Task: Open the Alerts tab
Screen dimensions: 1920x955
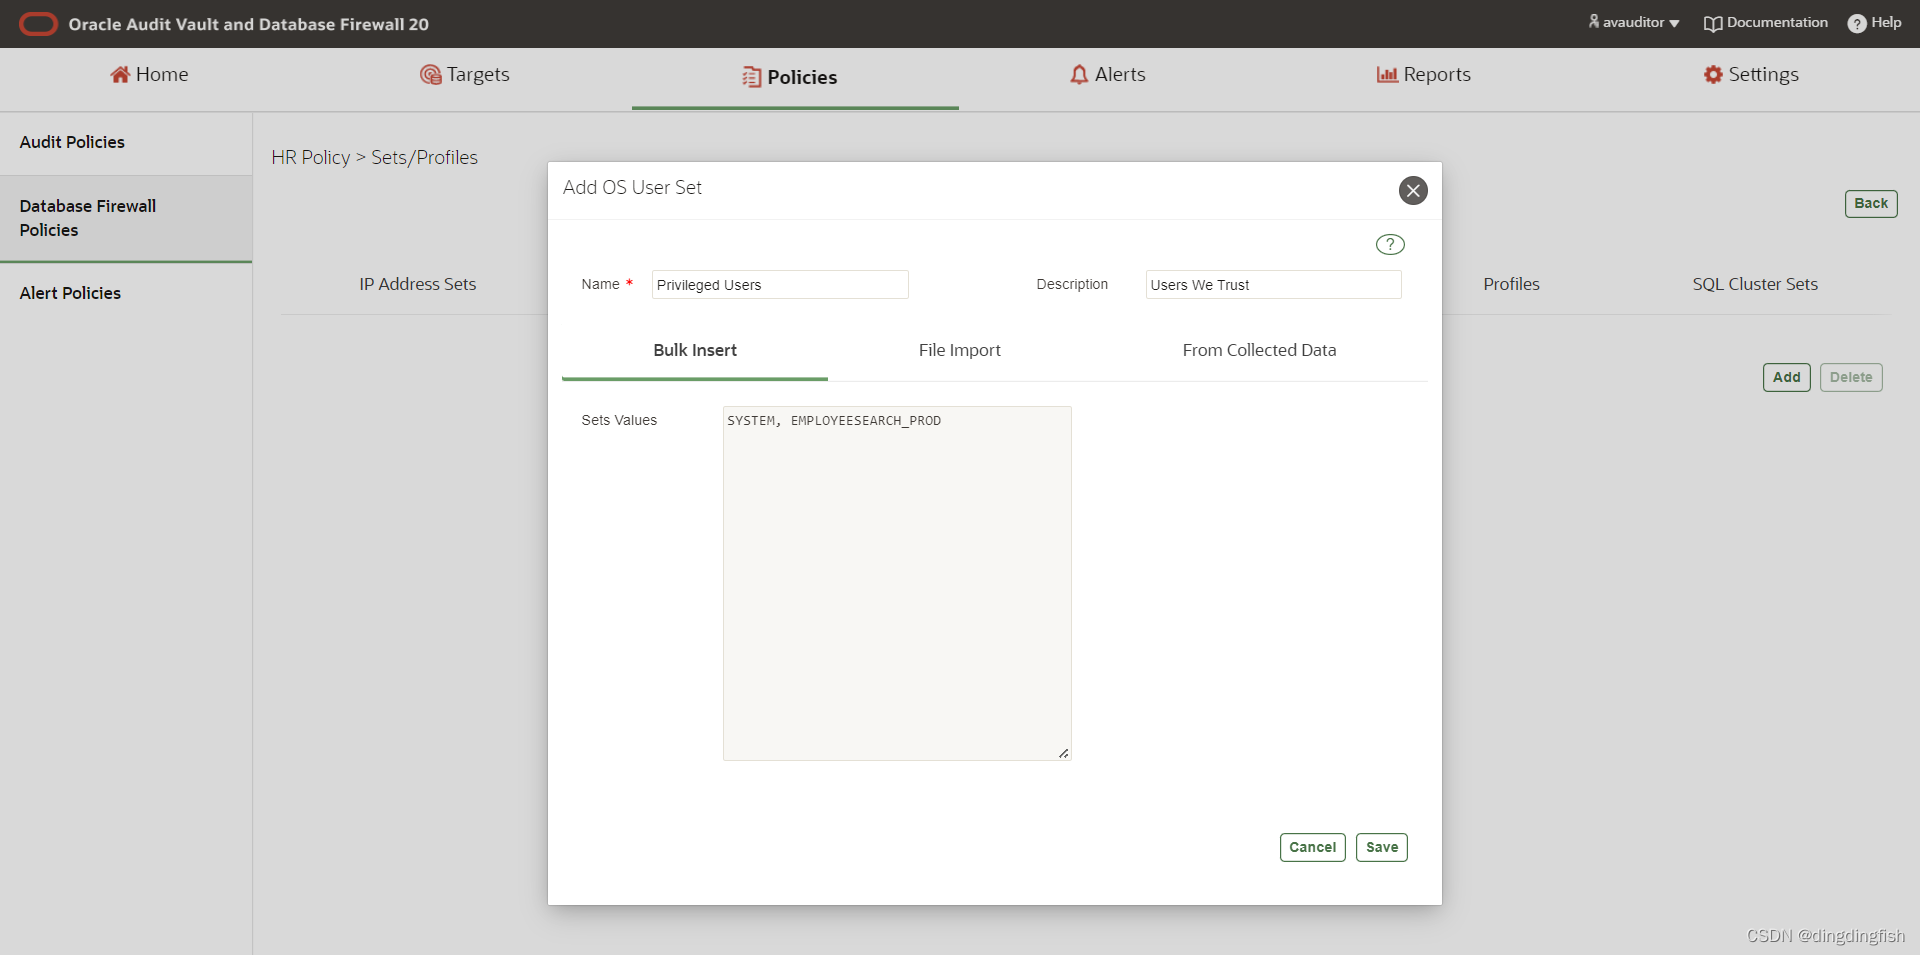Action: click(x=1108, y=75)
